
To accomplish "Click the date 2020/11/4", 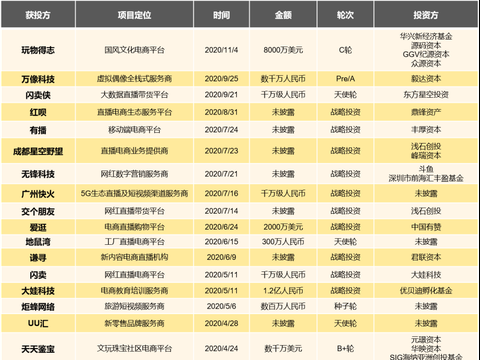I will coord(221,50).
